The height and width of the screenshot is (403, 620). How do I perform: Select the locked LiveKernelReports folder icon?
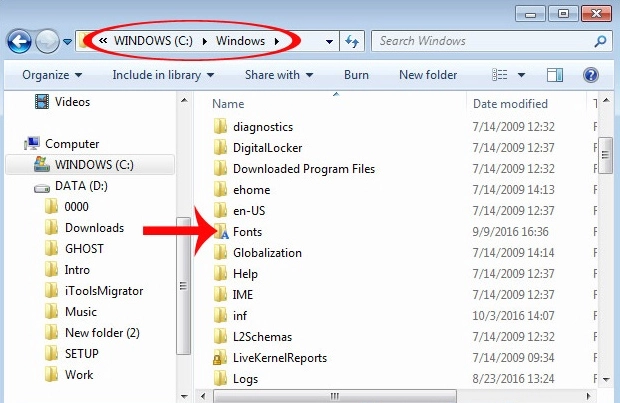[220, 358]
